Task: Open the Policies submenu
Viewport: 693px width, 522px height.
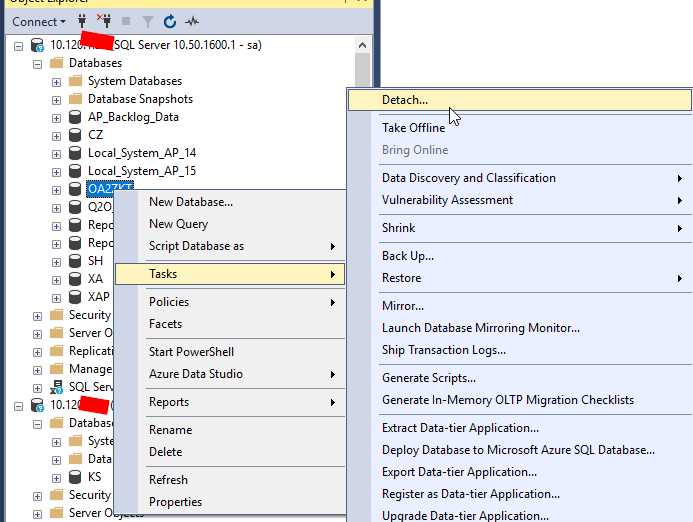Action: point(230,302)
